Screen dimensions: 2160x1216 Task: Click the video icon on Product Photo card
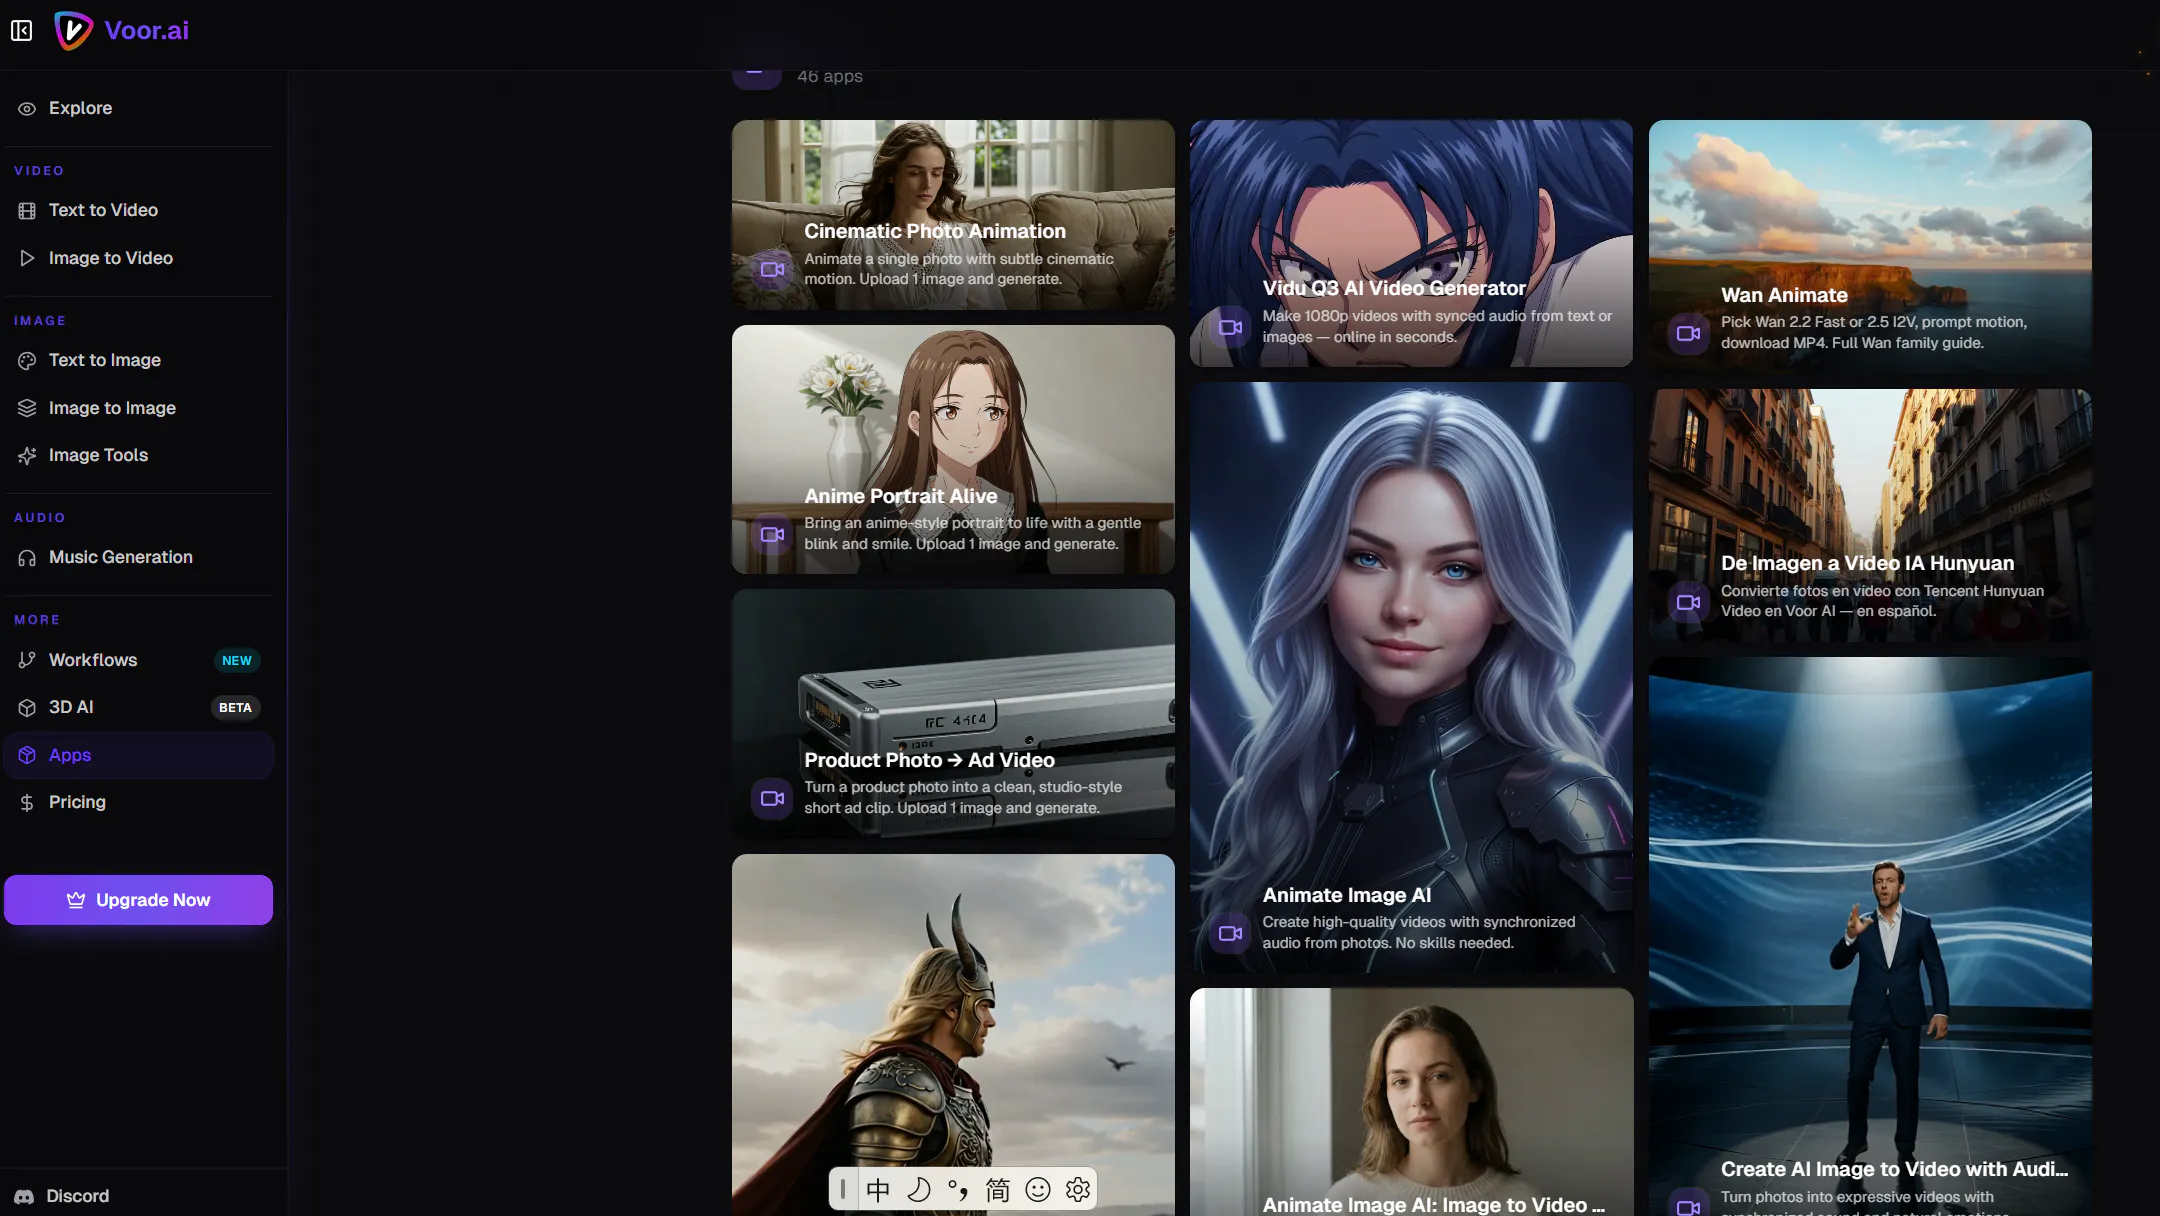point(772,798)
